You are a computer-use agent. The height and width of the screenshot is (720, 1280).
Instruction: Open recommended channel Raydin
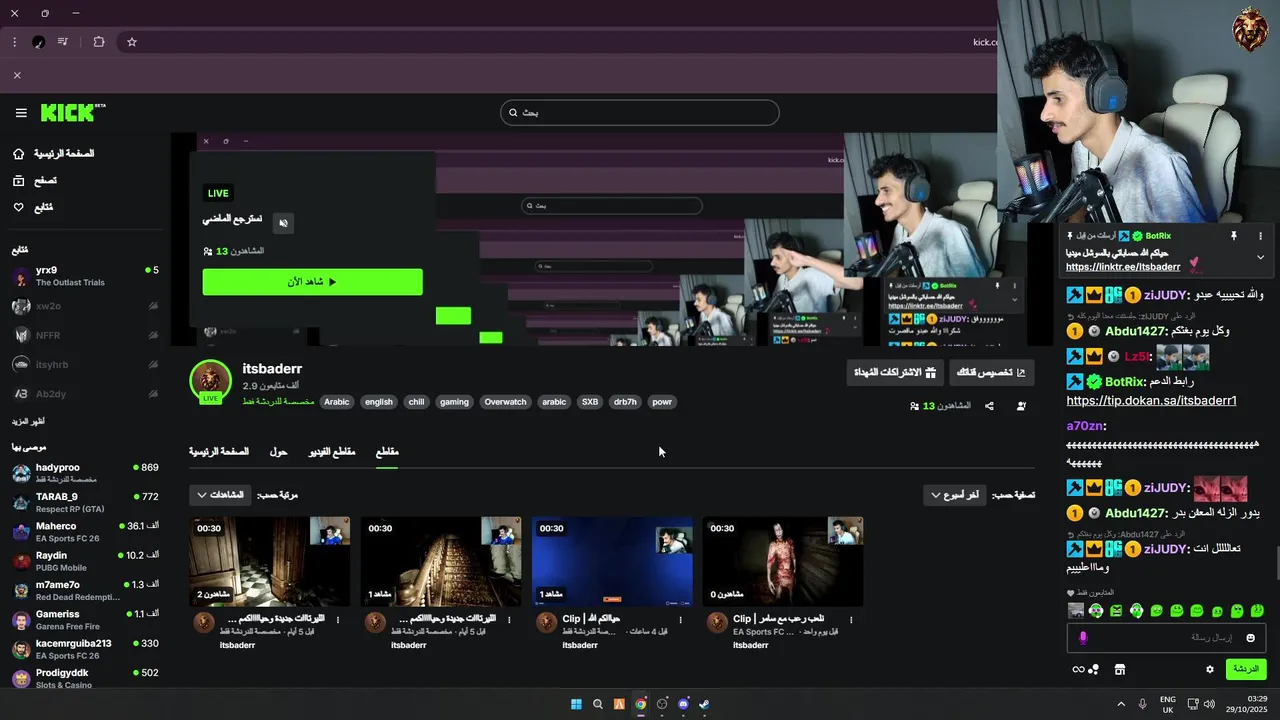(85, 561)
